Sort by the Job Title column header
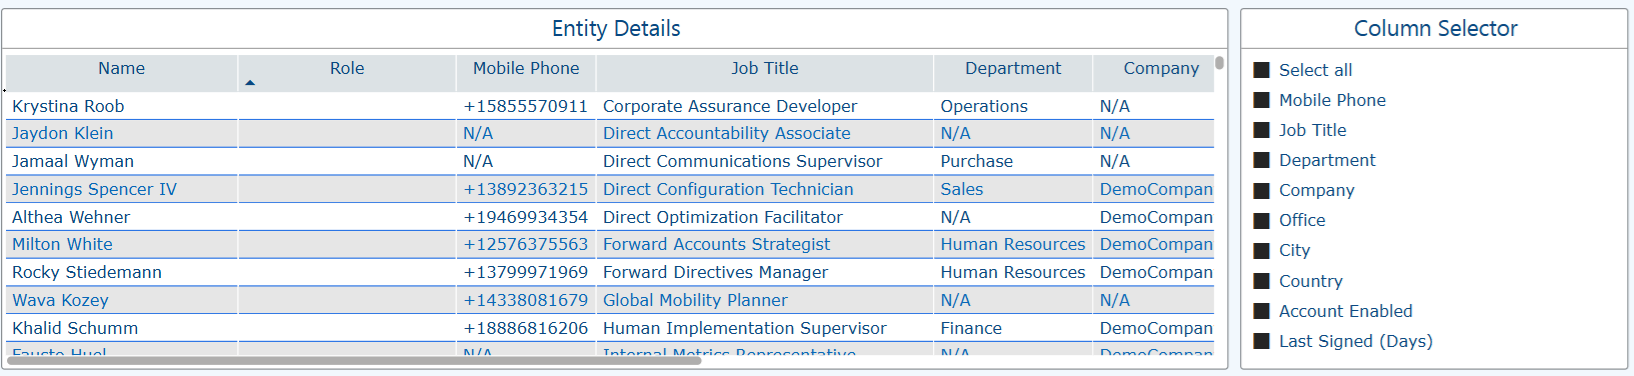 coord(765,69)
